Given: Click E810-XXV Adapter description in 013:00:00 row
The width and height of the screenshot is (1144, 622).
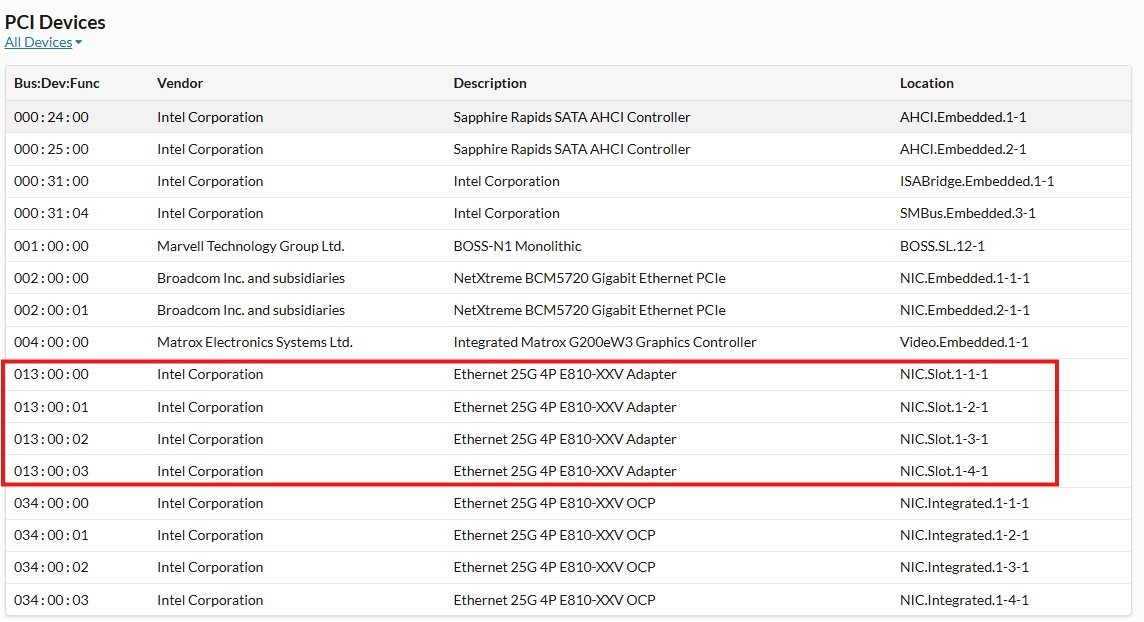Looking at the screenshot, I should click(x=565, y=375).
